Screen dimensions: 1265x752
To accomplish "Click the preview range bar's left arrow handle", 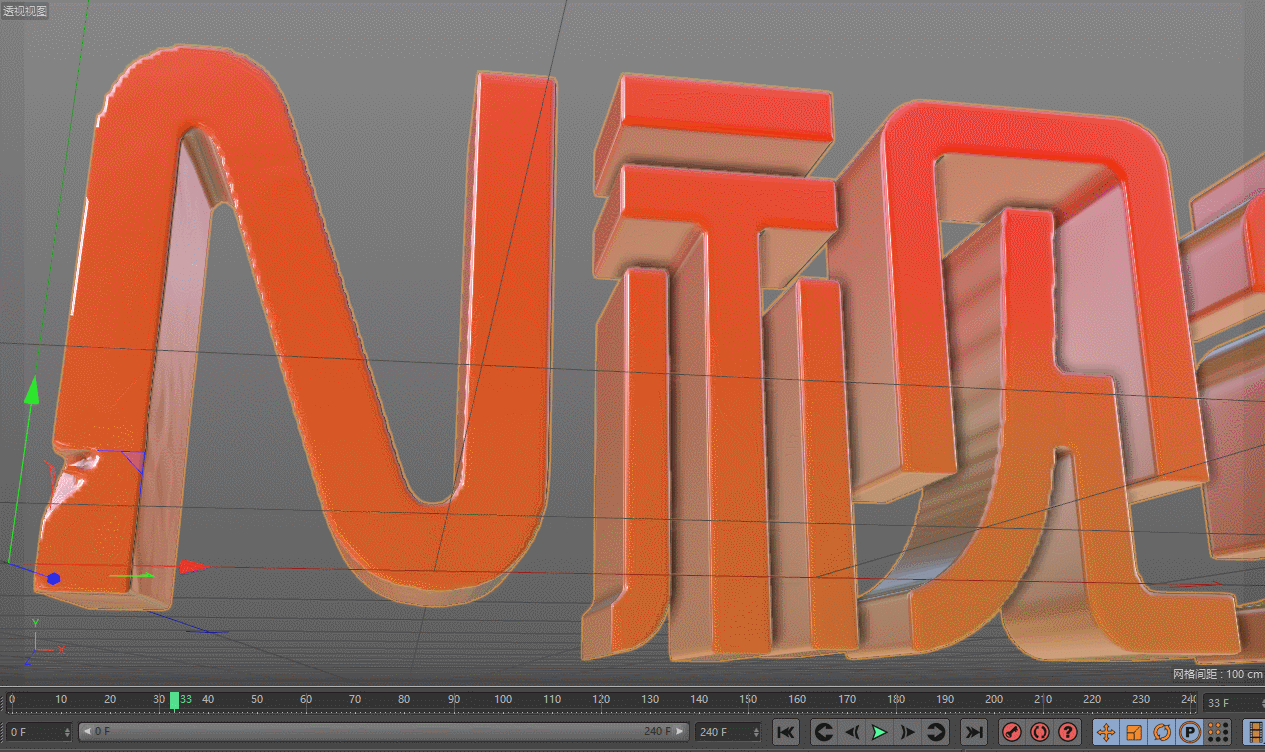I will (86, 732).
